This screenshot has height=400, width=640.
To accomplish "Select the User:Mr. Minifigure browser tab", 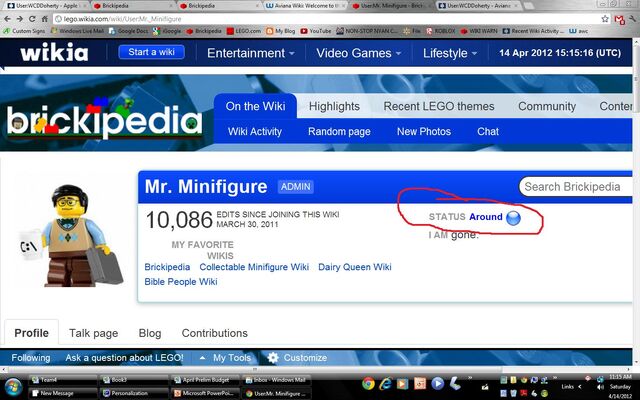I will 391,6.
